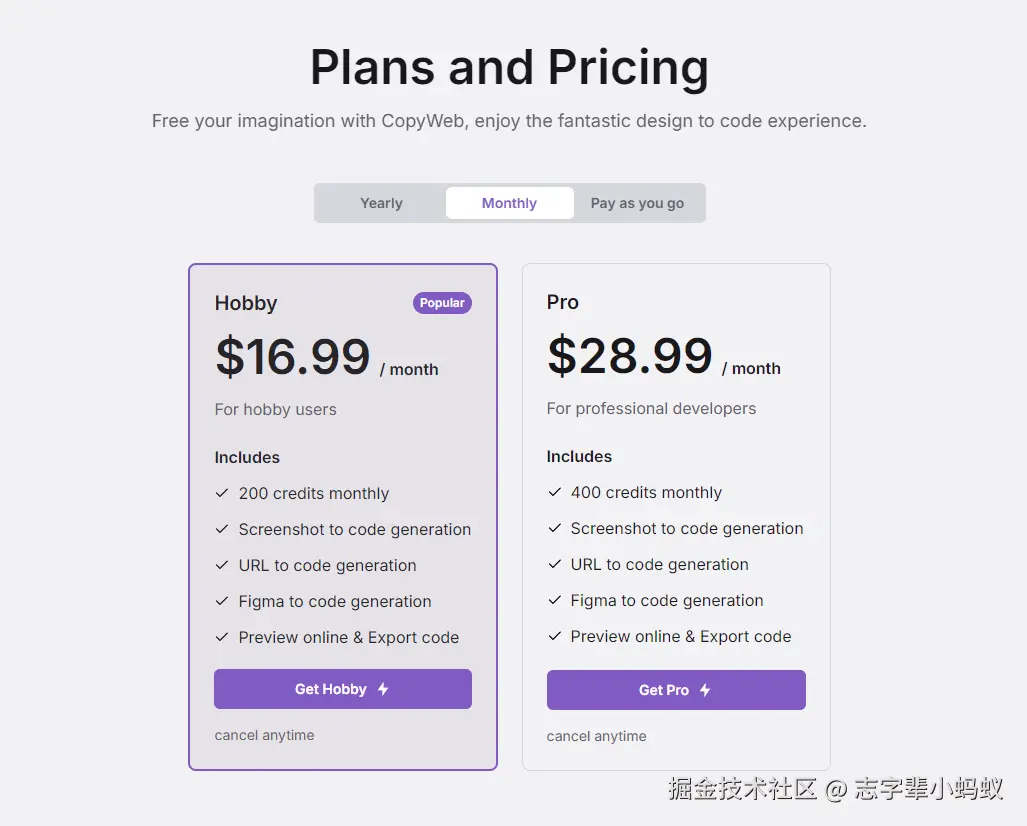1027x826 pixels.
Task: Click checkmark beside Pro 400 credits monthly
Action: (554, 492)
